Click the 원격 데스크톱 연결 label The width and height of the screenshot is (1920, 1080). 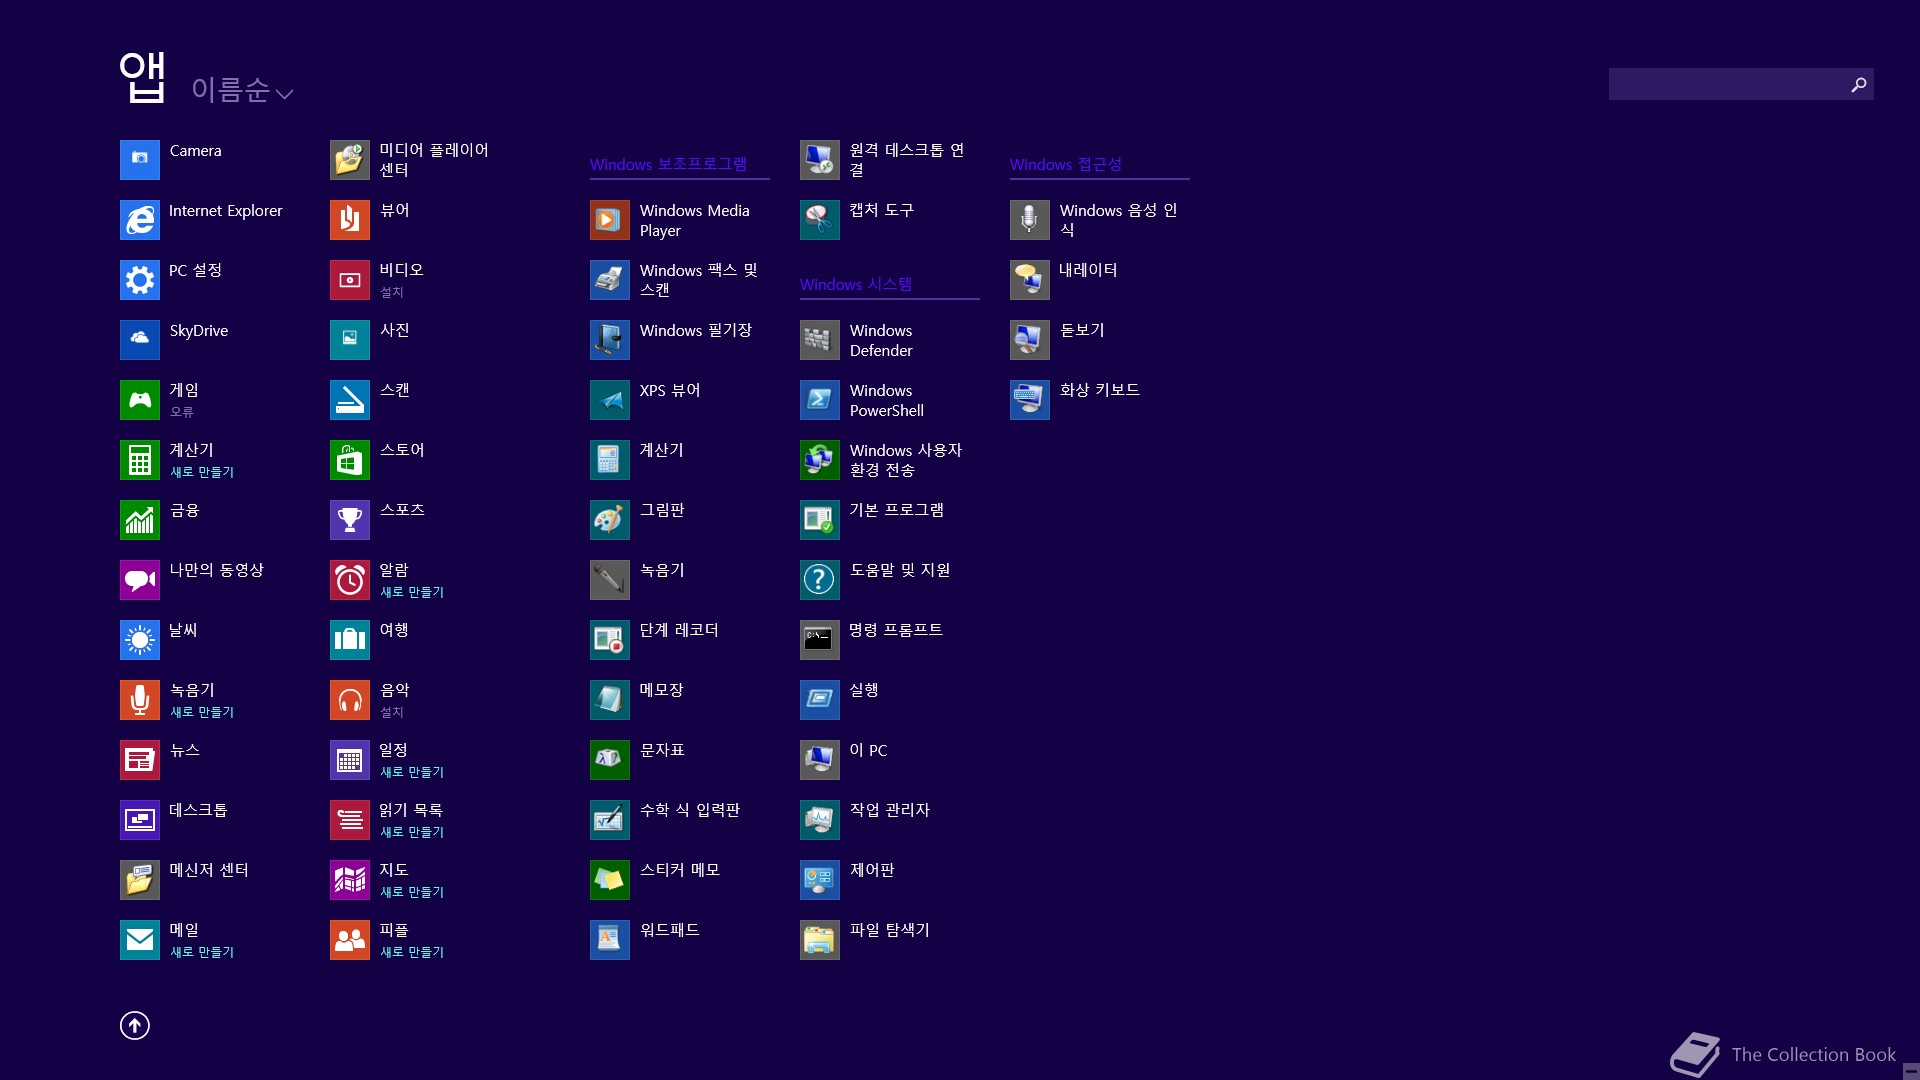click(x=907, y=160)
